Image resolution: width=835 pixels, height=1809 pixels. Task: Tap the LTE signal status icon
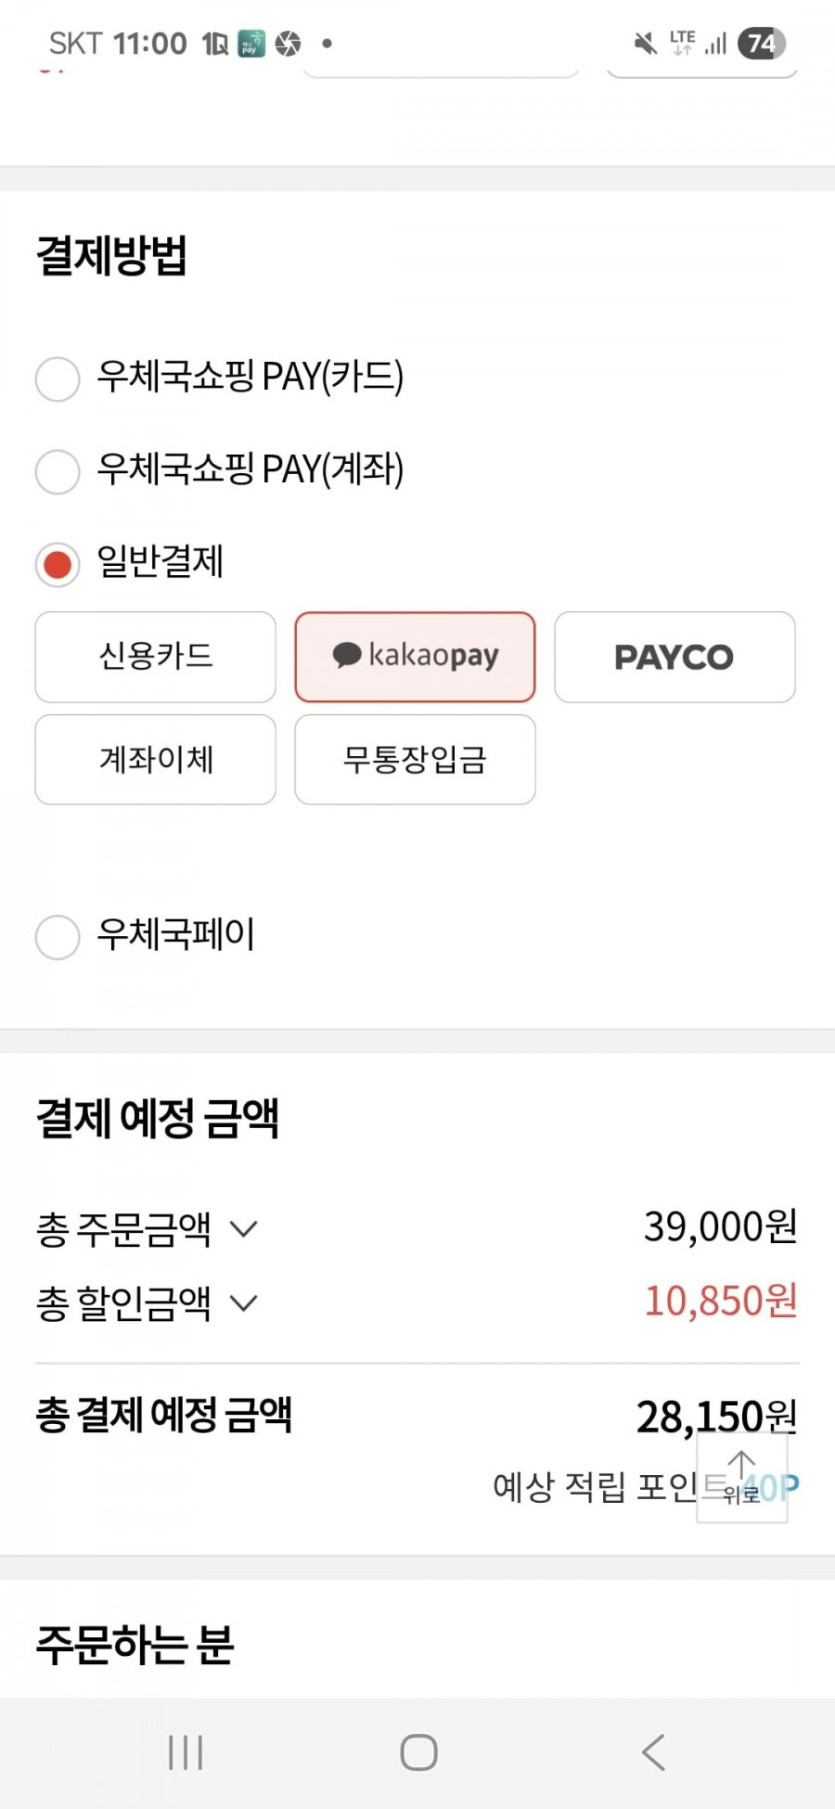[x=683, y=42]
